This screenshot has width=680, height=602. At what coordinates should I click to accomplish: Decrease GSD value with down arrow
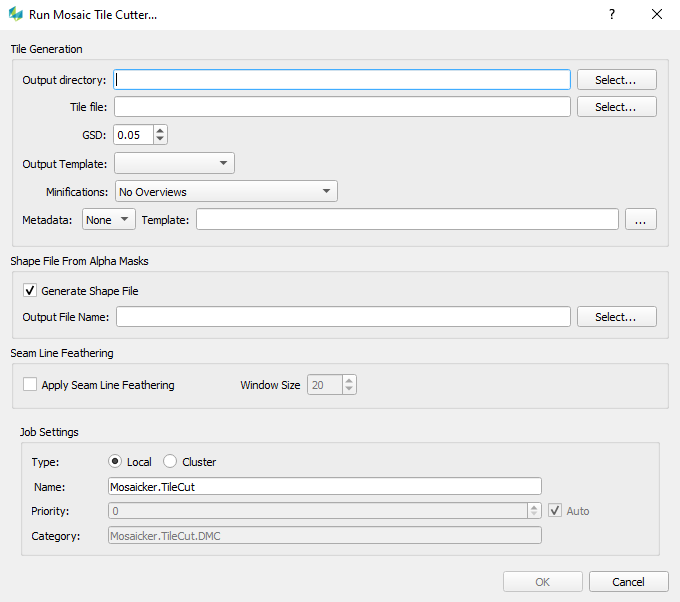pos(160,139)
